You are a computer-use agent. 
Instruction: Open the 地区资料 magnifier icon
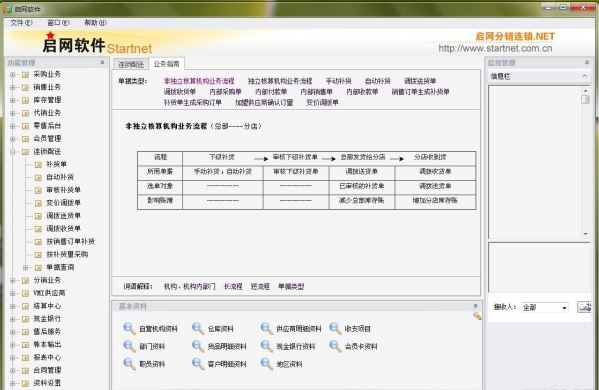click(x=267, y=364)
